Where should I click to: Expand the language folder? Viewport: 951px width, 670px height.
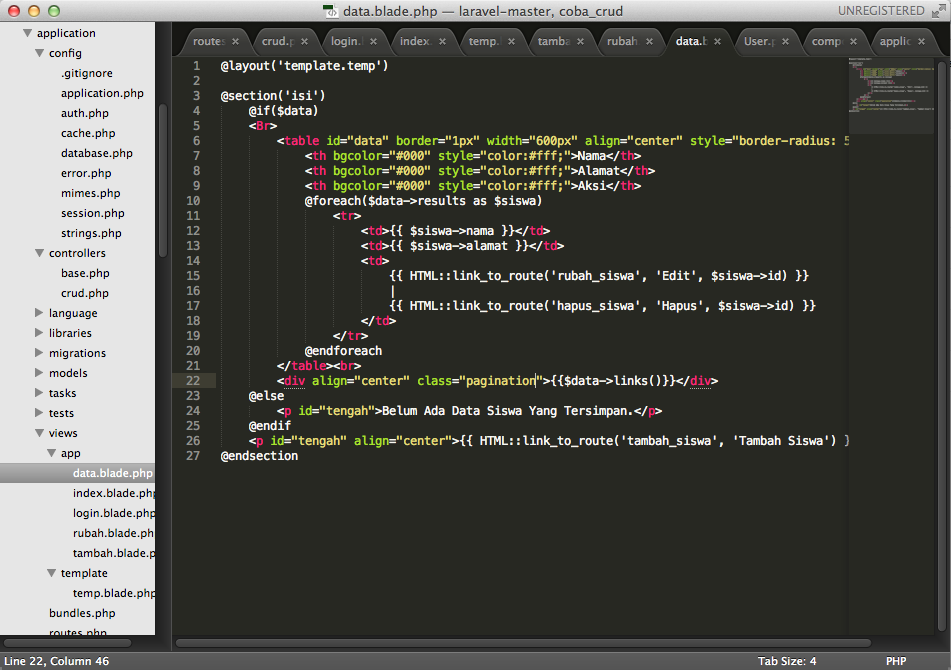point(39,313)
